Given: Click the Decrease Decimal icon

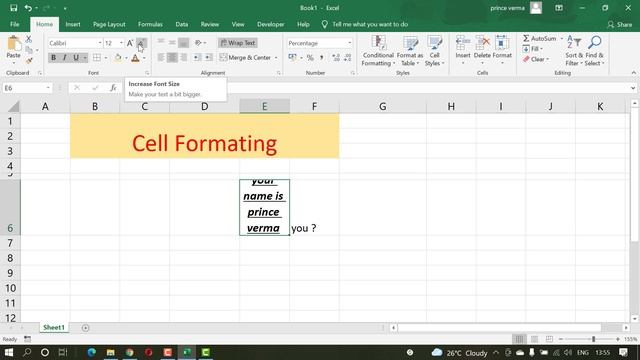Looking at the screenshot, I should [347, 58].
